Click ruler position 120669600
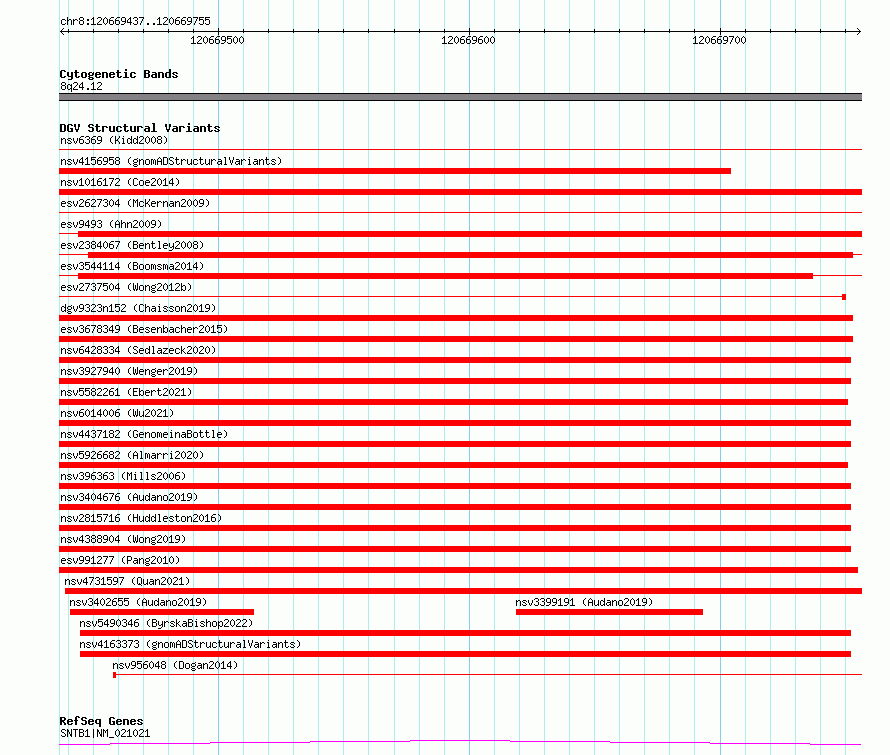This screenshot has height=755, width=890. pyautogui.click(x=468, y=40)
